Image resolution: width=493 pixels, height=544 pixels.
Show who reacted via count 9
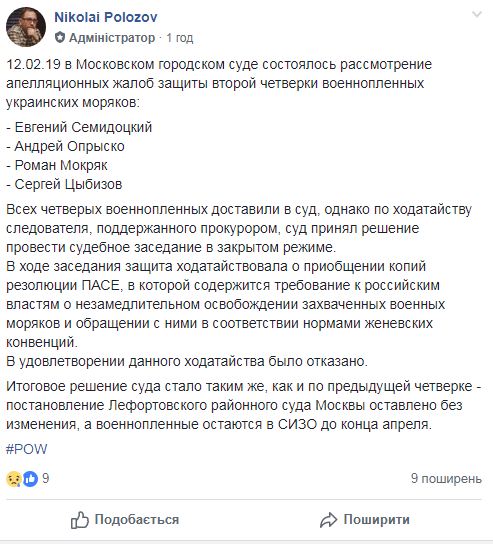click(45, 478)
